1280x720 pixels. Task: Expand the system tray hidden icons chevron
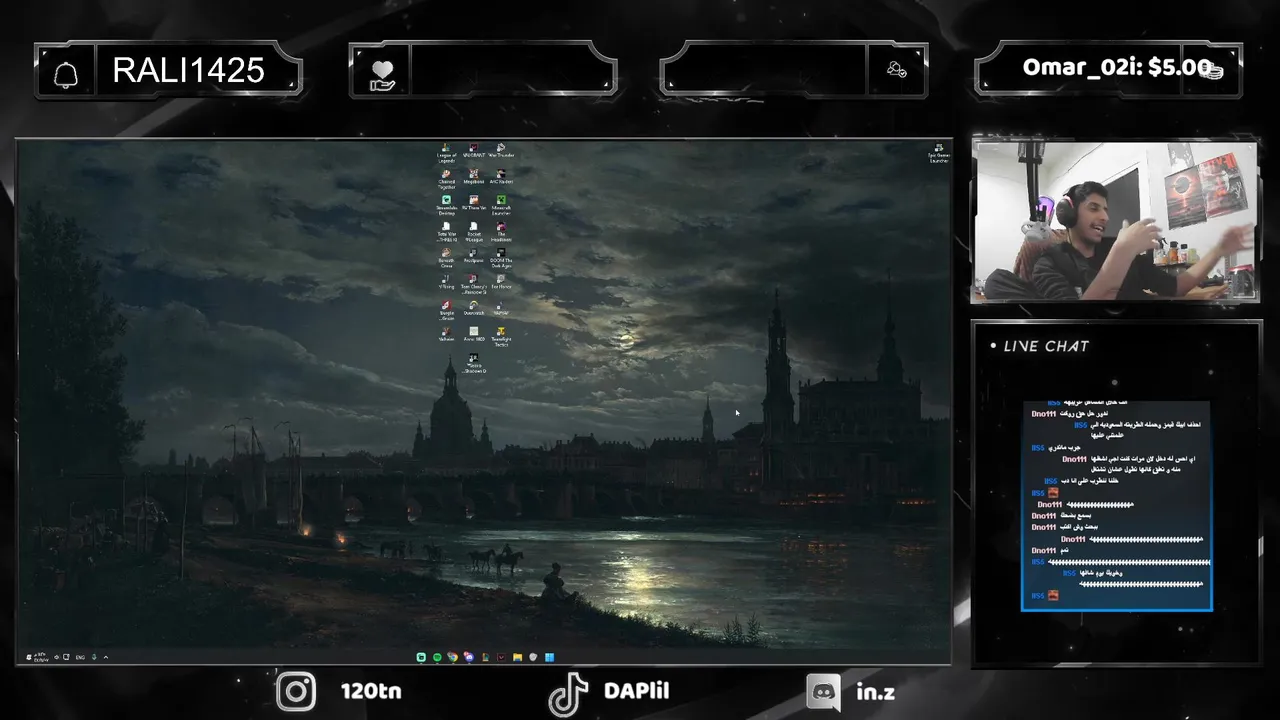106,657
